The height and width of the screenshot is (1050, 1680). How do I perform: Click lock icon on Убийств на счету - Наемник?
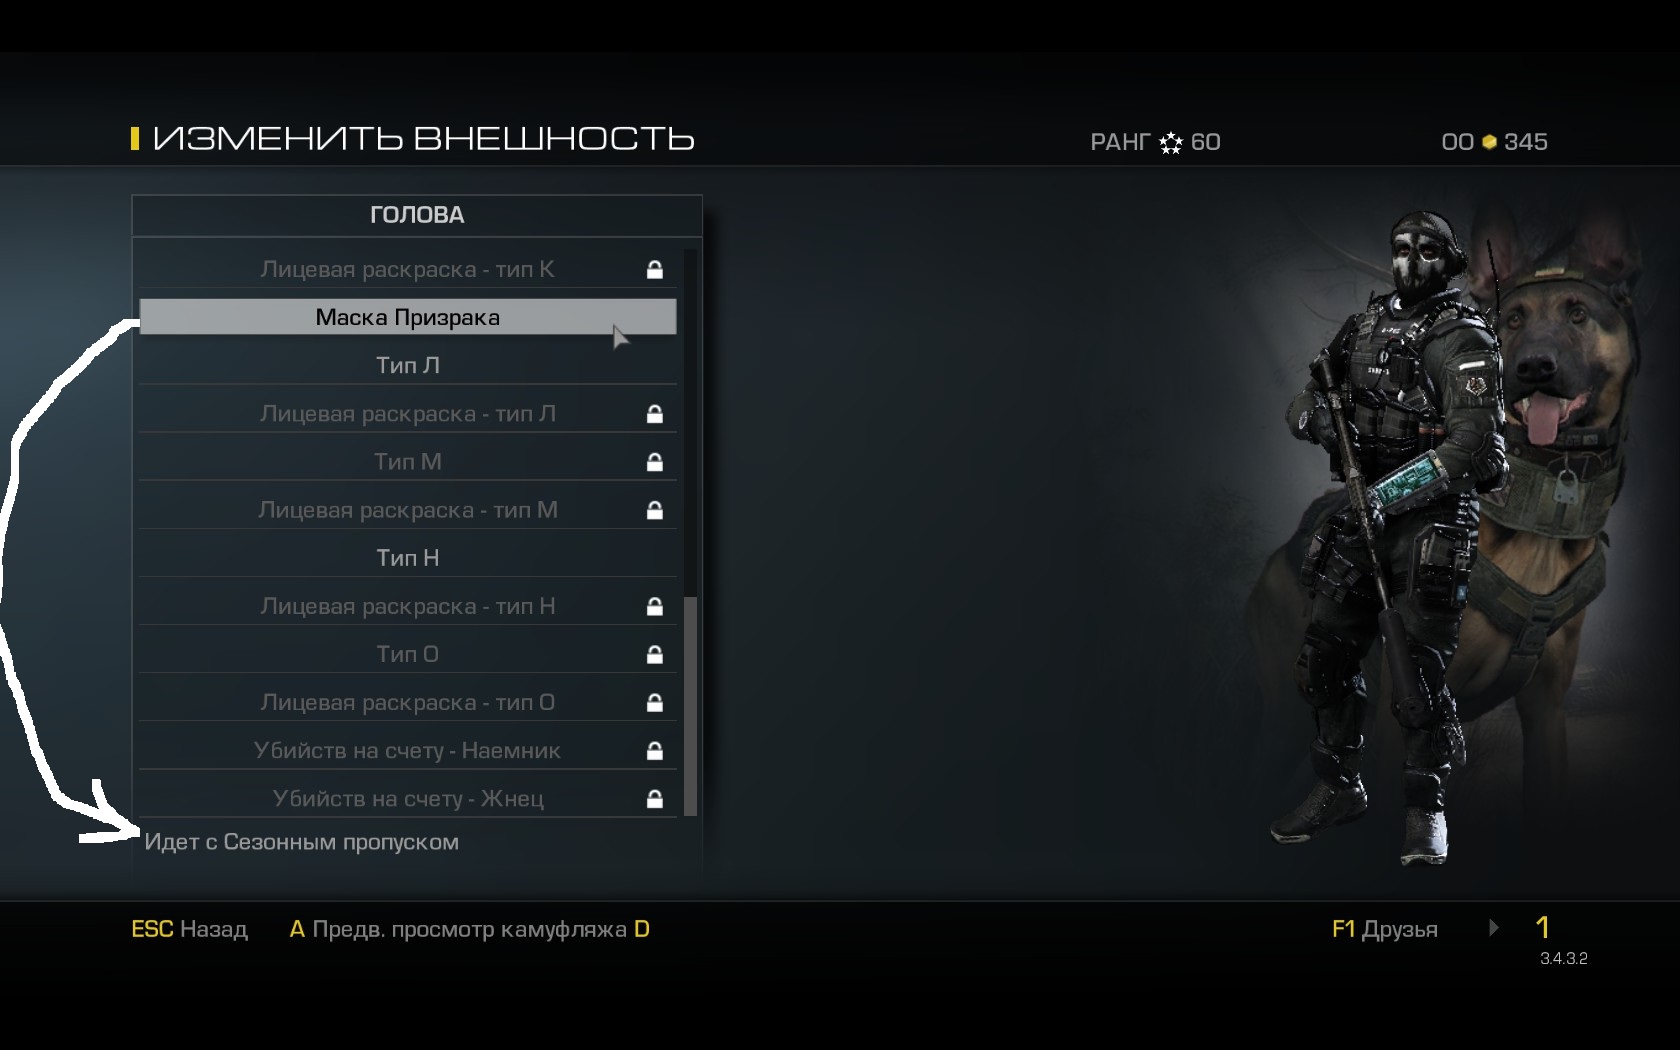[654, 751]
